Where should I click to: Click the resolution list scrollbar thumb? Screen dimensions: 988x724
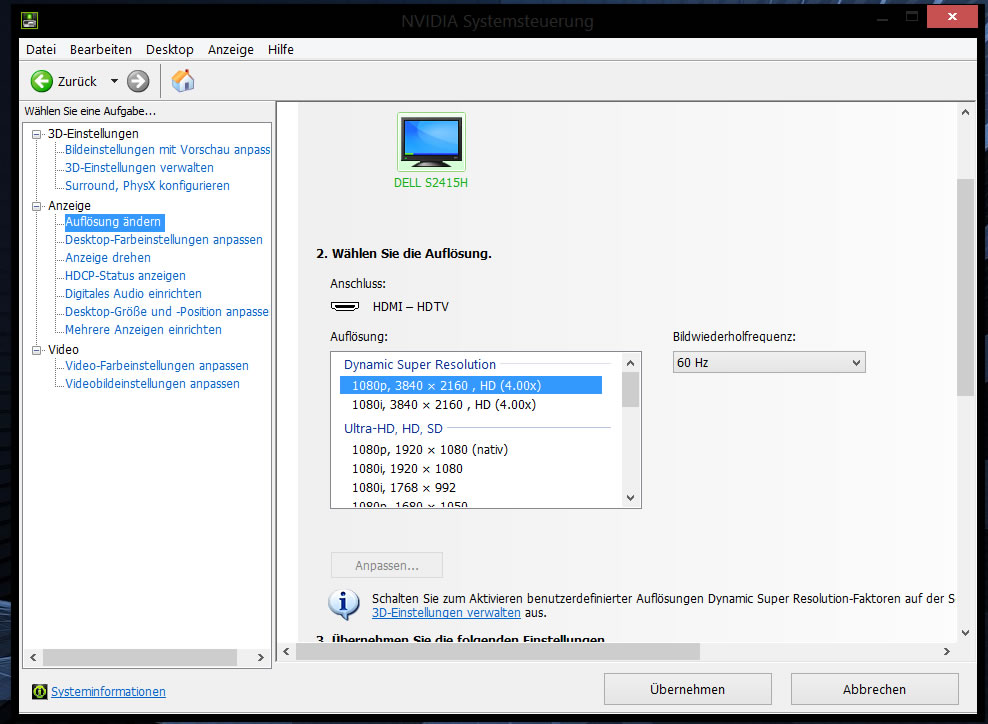[x=630, y=389]
